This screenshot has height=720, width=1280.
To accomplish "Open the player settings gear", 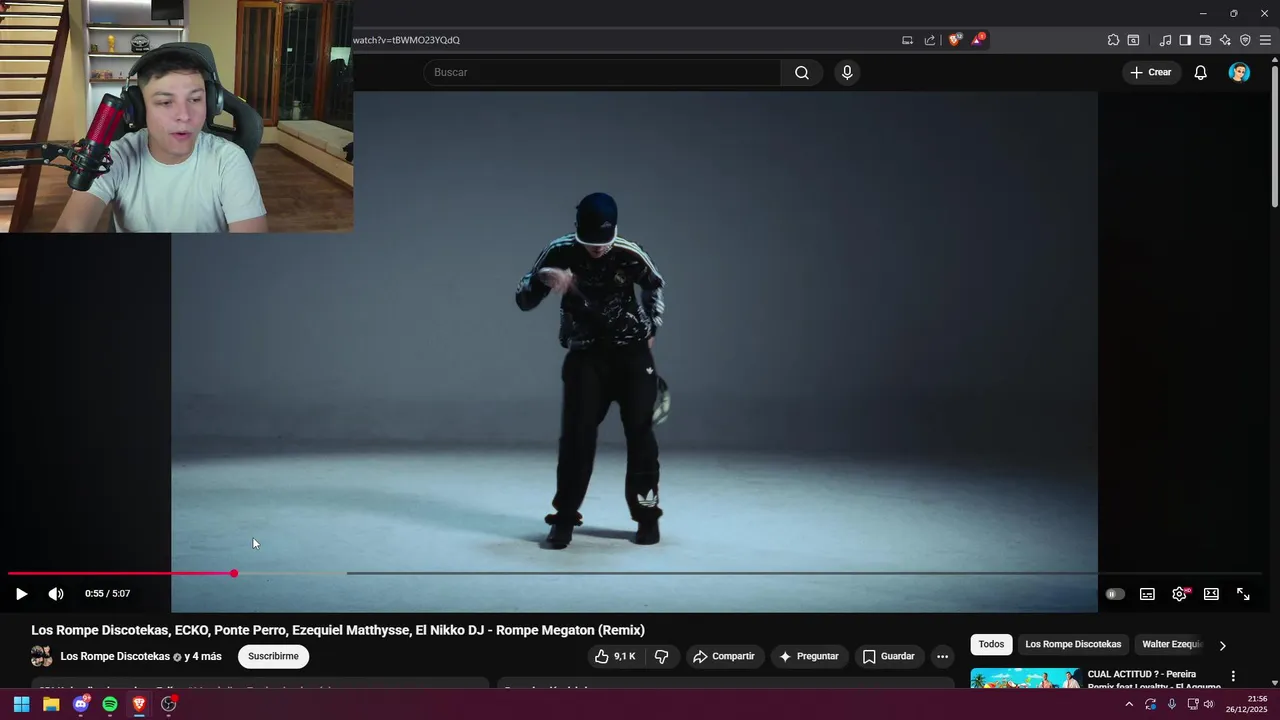I will point(1180,594).
